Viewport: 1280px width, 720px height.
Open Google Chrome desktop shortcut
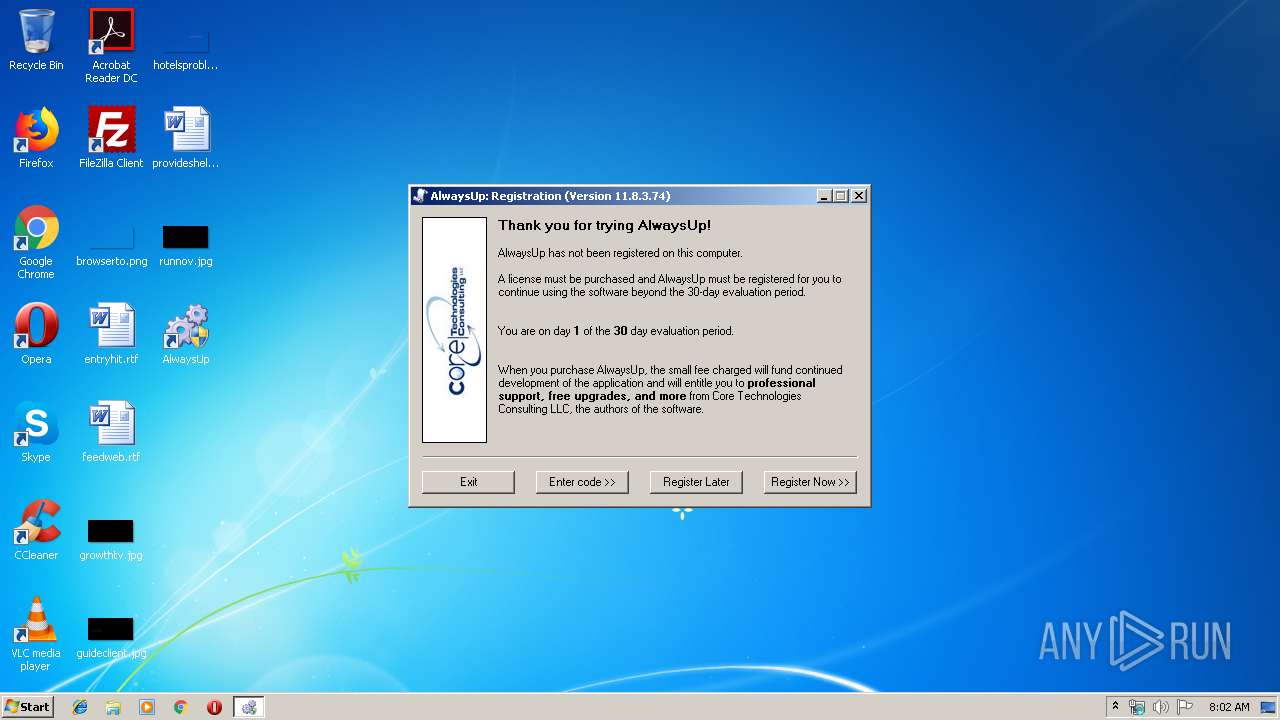click(x=36, y=243)
